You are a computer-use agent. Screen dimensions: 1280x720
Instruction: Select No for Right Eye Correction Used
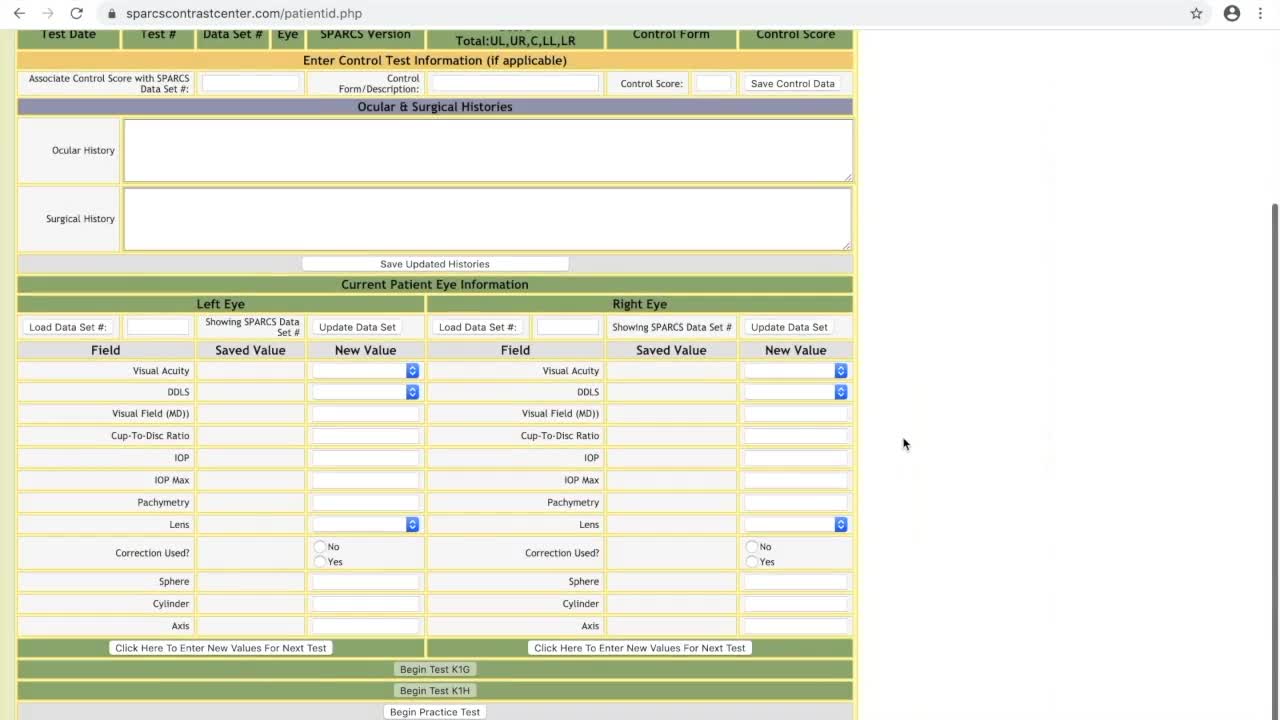click(751, 546)
